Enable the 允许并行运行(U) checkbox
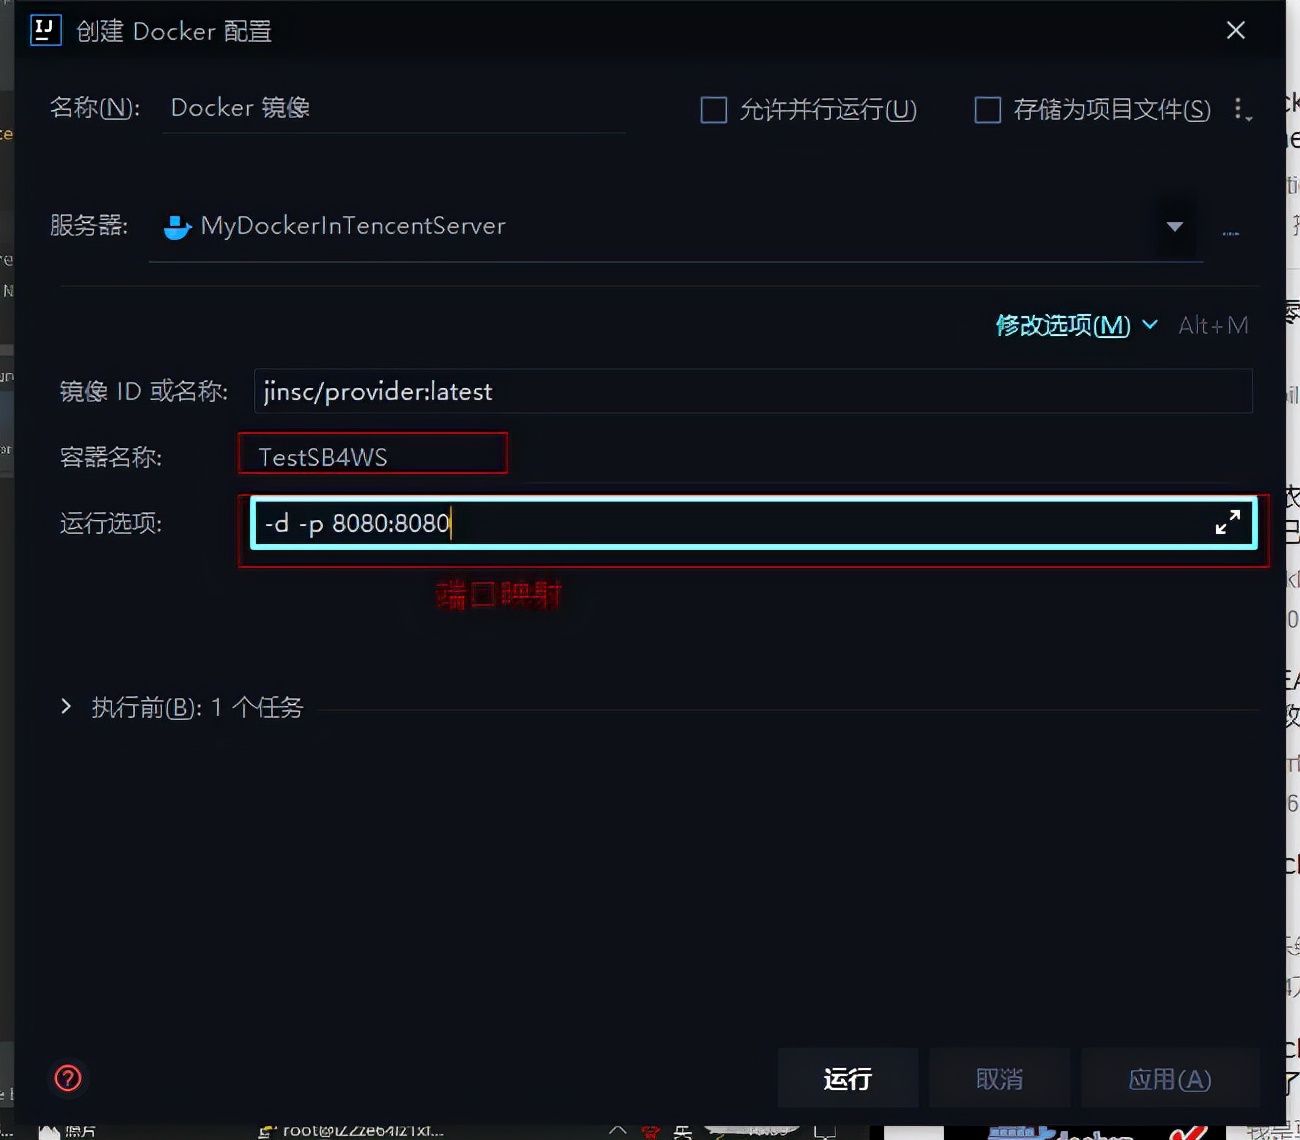Image resolution: width=1300 pixels, height=1140 pixels. point(713,110)
